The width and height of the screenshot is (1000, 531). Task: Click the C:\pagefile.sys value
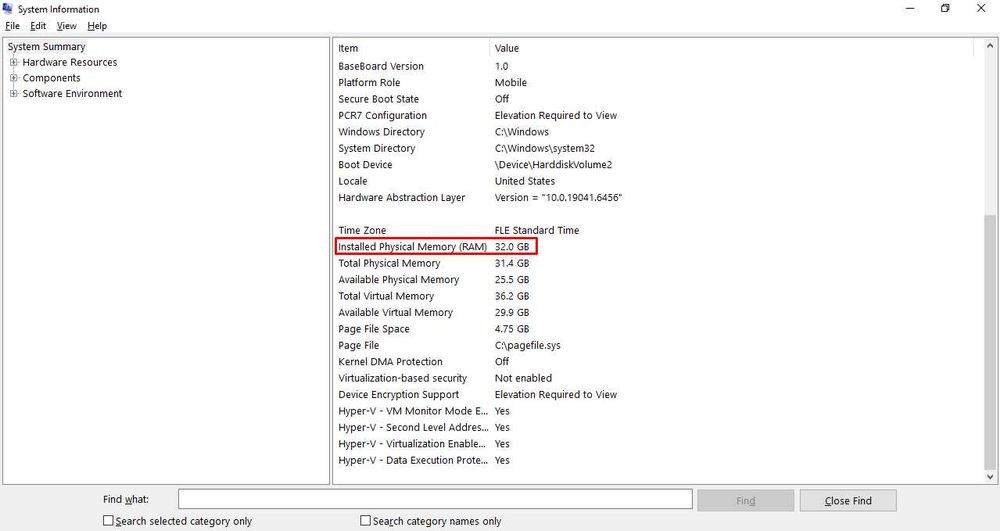(x=527, y=346)
